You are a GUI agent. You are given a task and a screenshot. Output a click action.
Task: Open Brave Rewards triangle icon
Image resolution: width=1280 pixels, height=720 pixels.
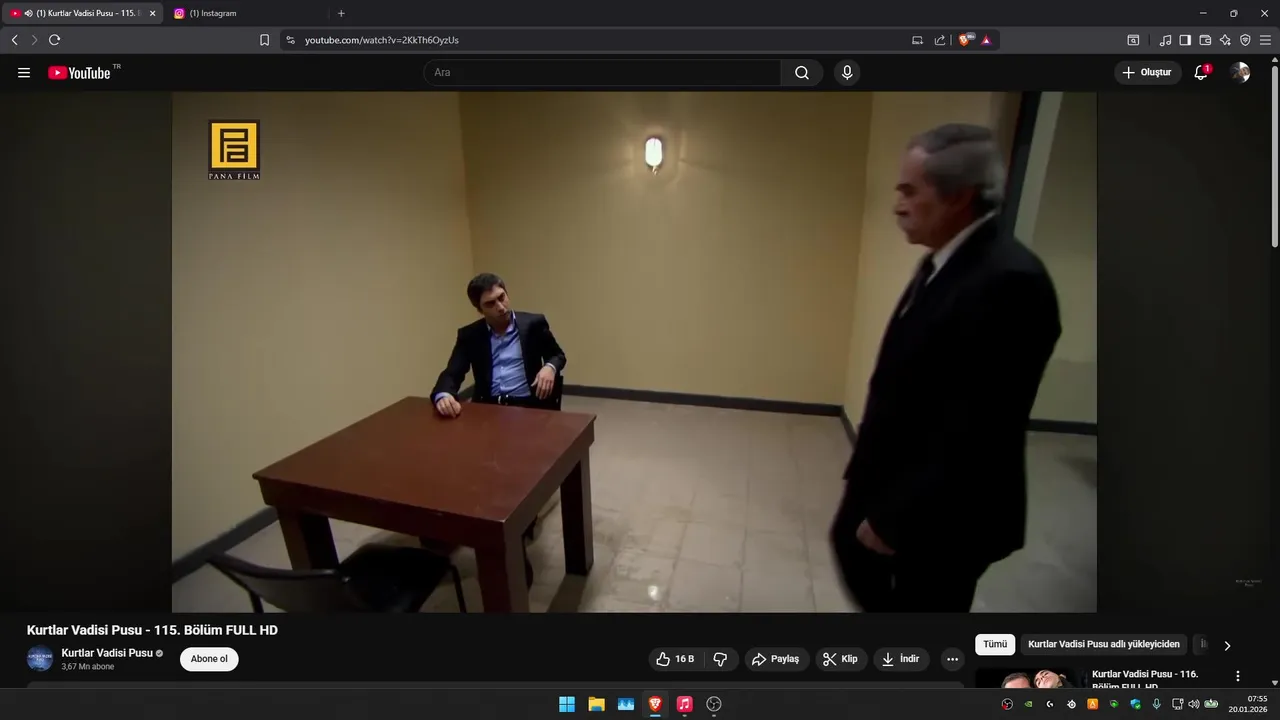pyautogui.click(x=986, y=40)
